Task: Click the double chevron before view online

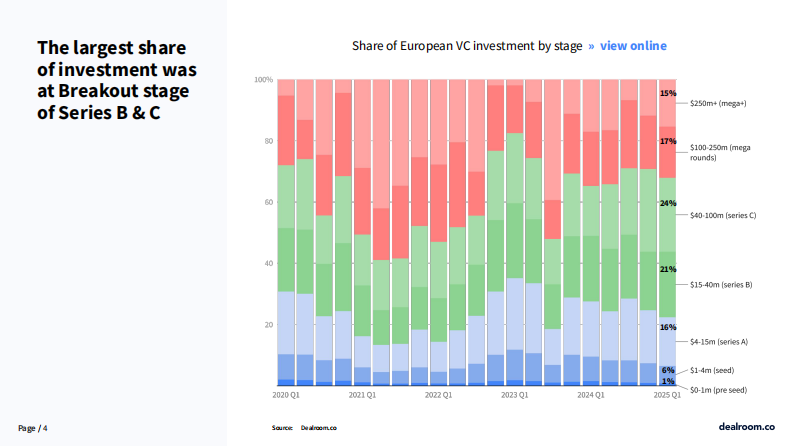Action: pos(591,46)
